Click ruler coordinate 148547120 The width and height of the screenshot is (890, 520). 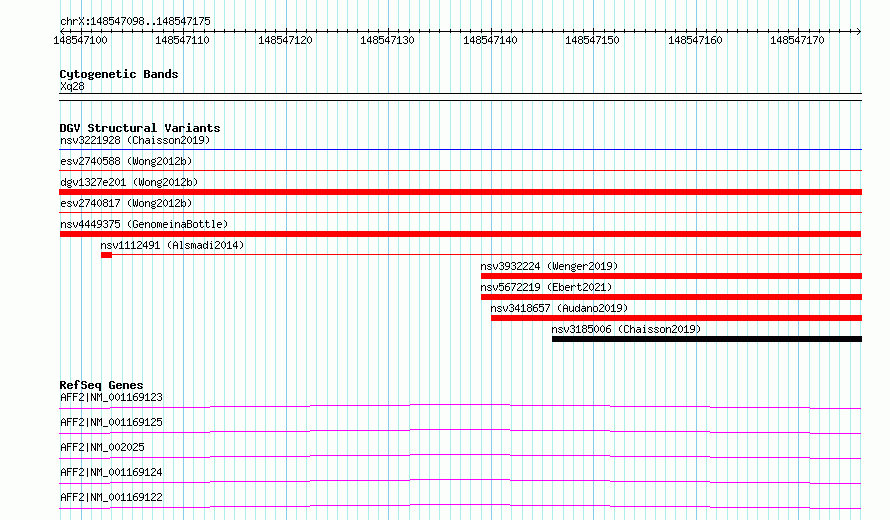[285, 40]
